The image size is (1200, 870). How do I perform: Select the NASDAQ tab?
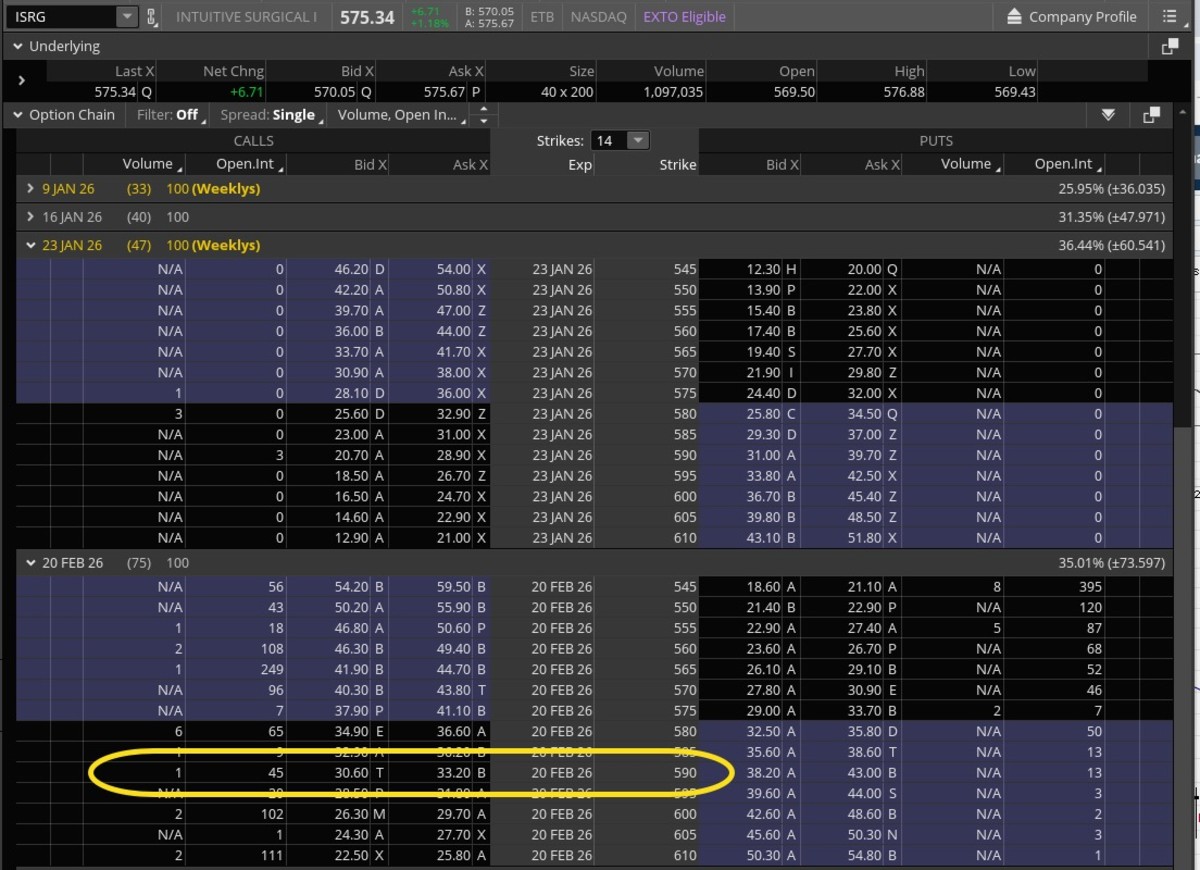[x=598, y=16]
